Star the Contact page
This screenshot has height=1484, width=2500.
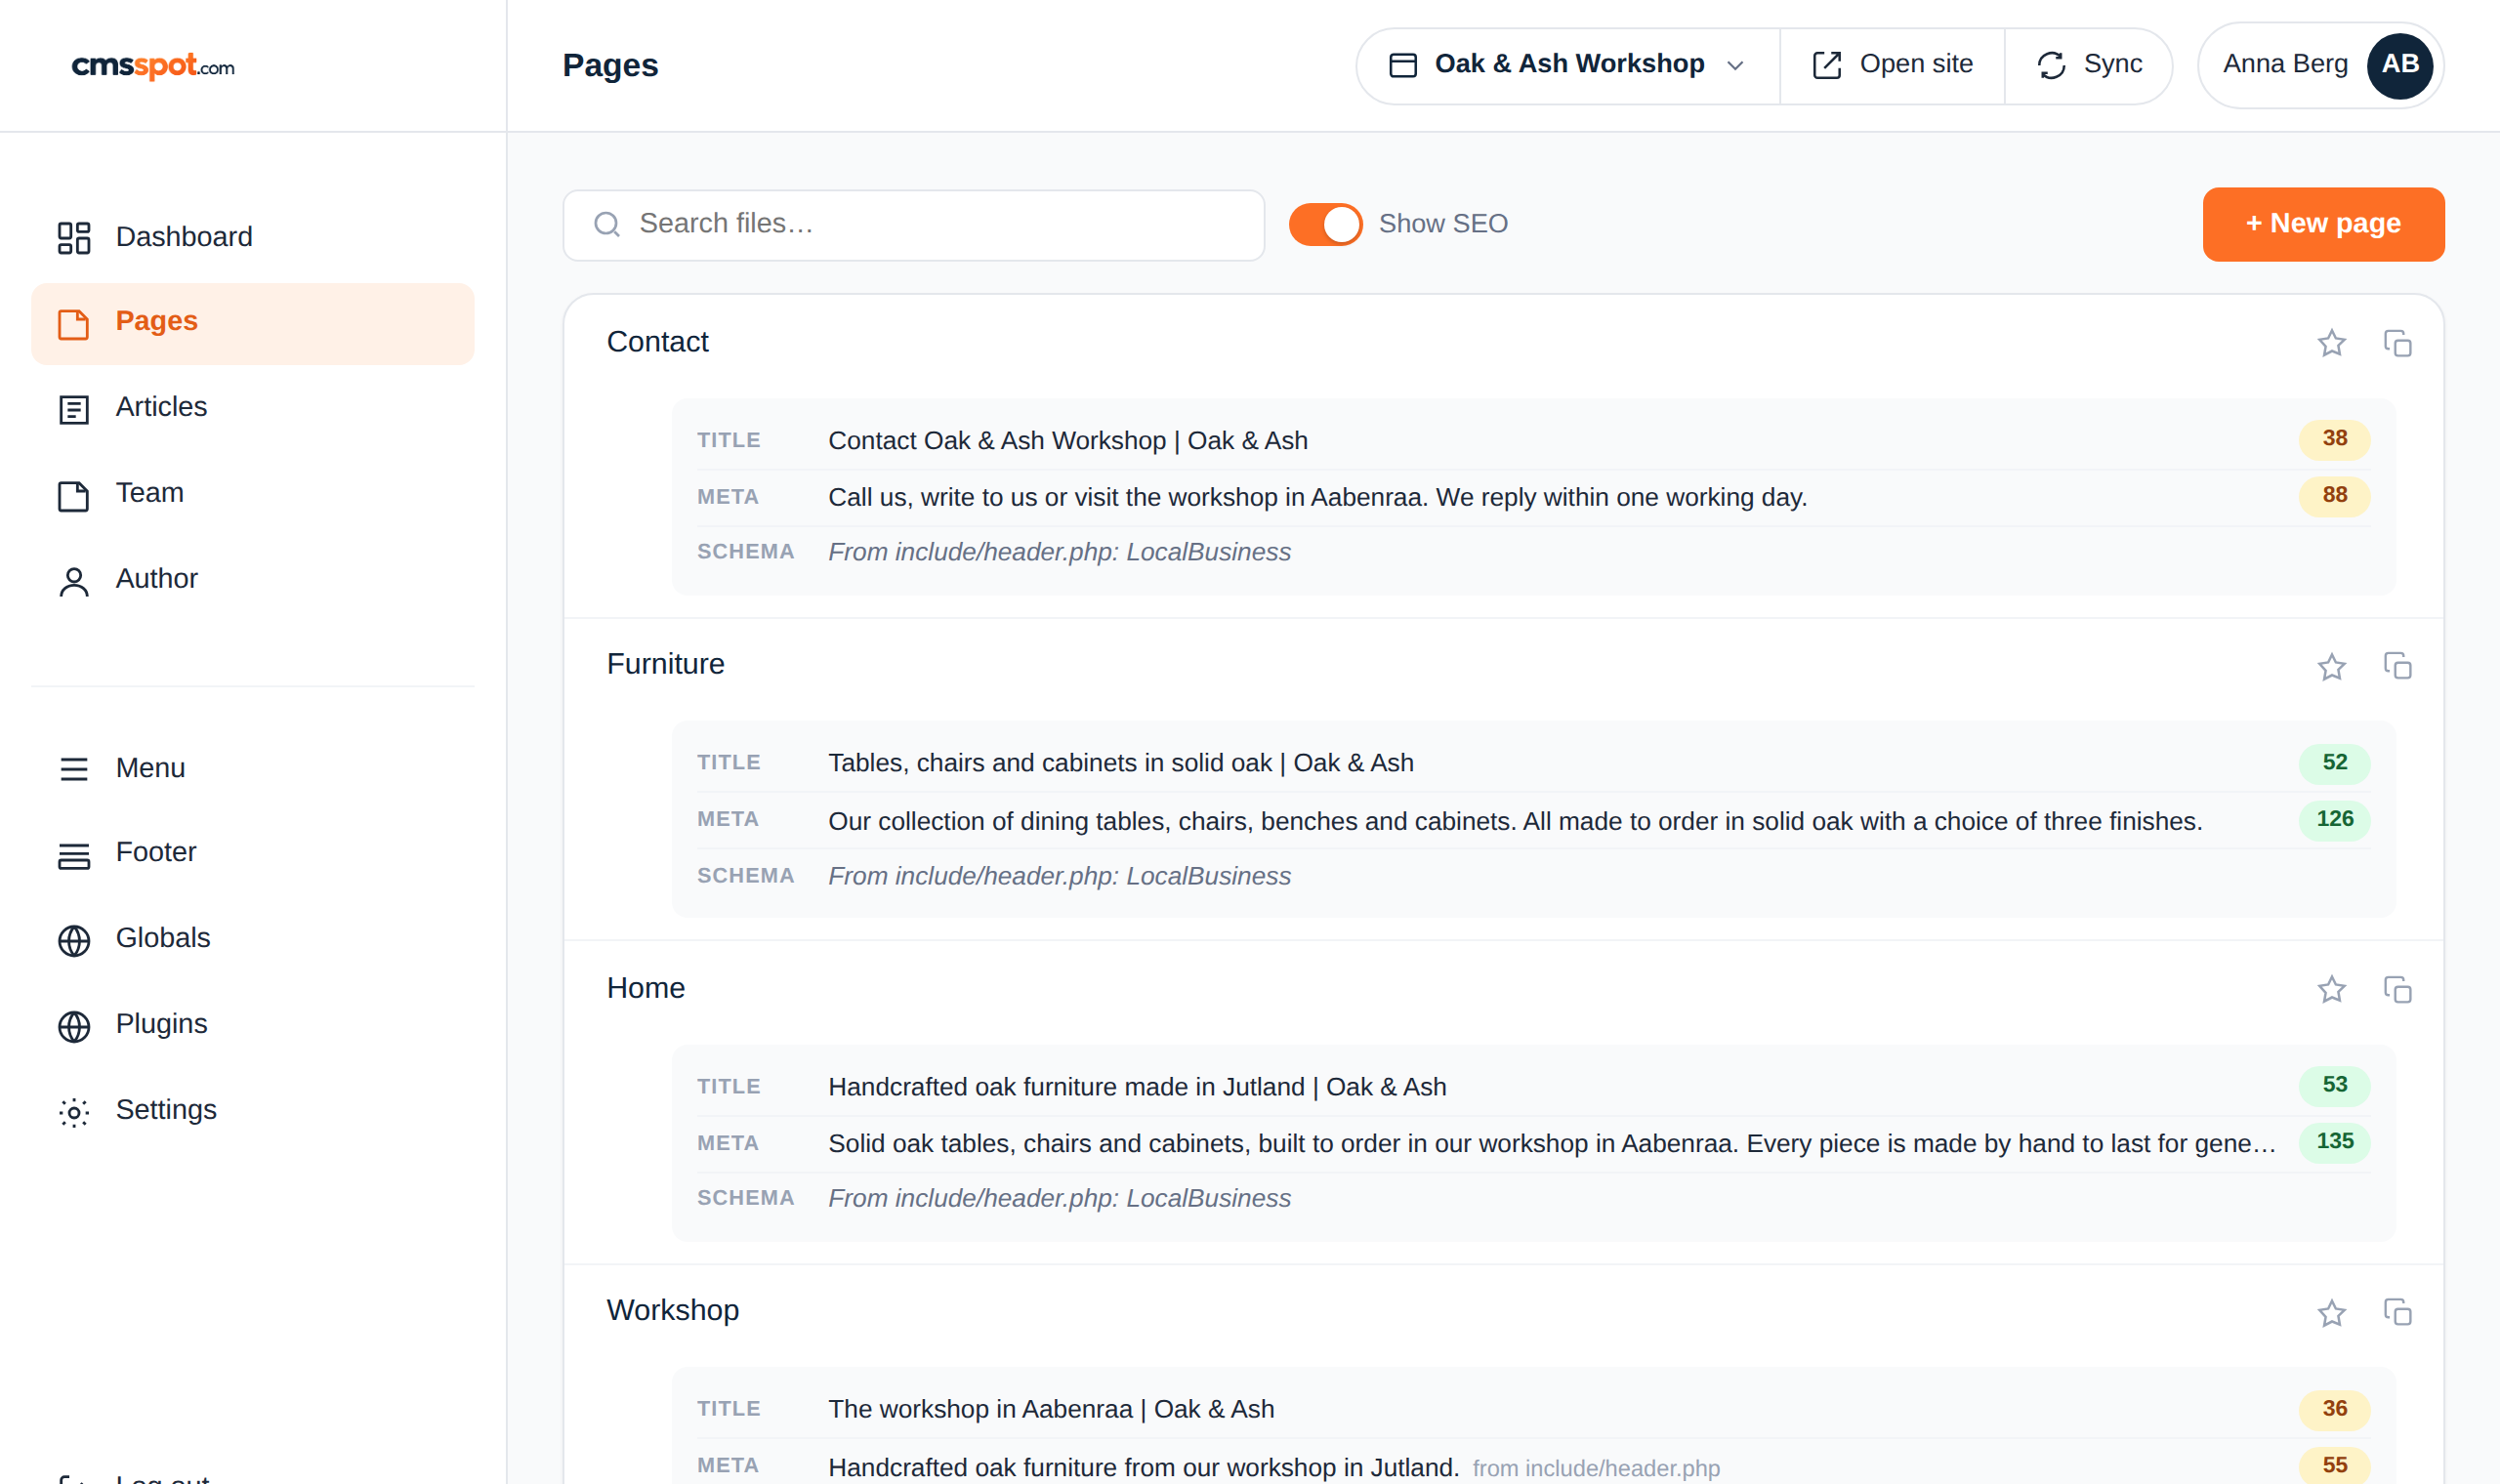(x=2331, y=343)
